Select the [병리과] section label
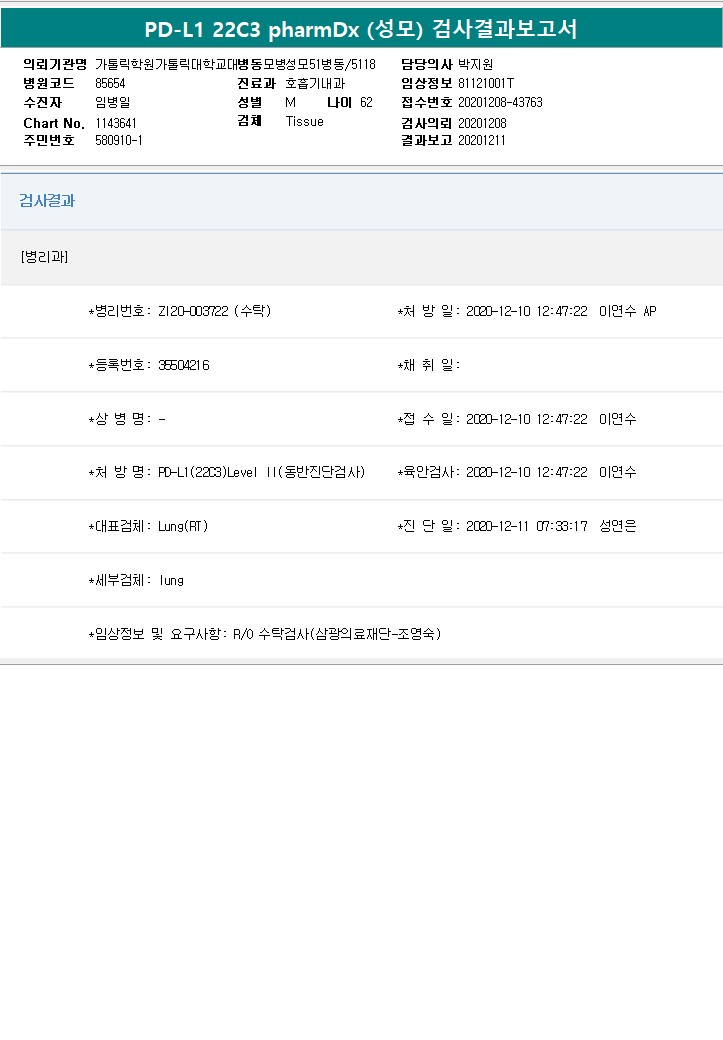 pos(44,257)
